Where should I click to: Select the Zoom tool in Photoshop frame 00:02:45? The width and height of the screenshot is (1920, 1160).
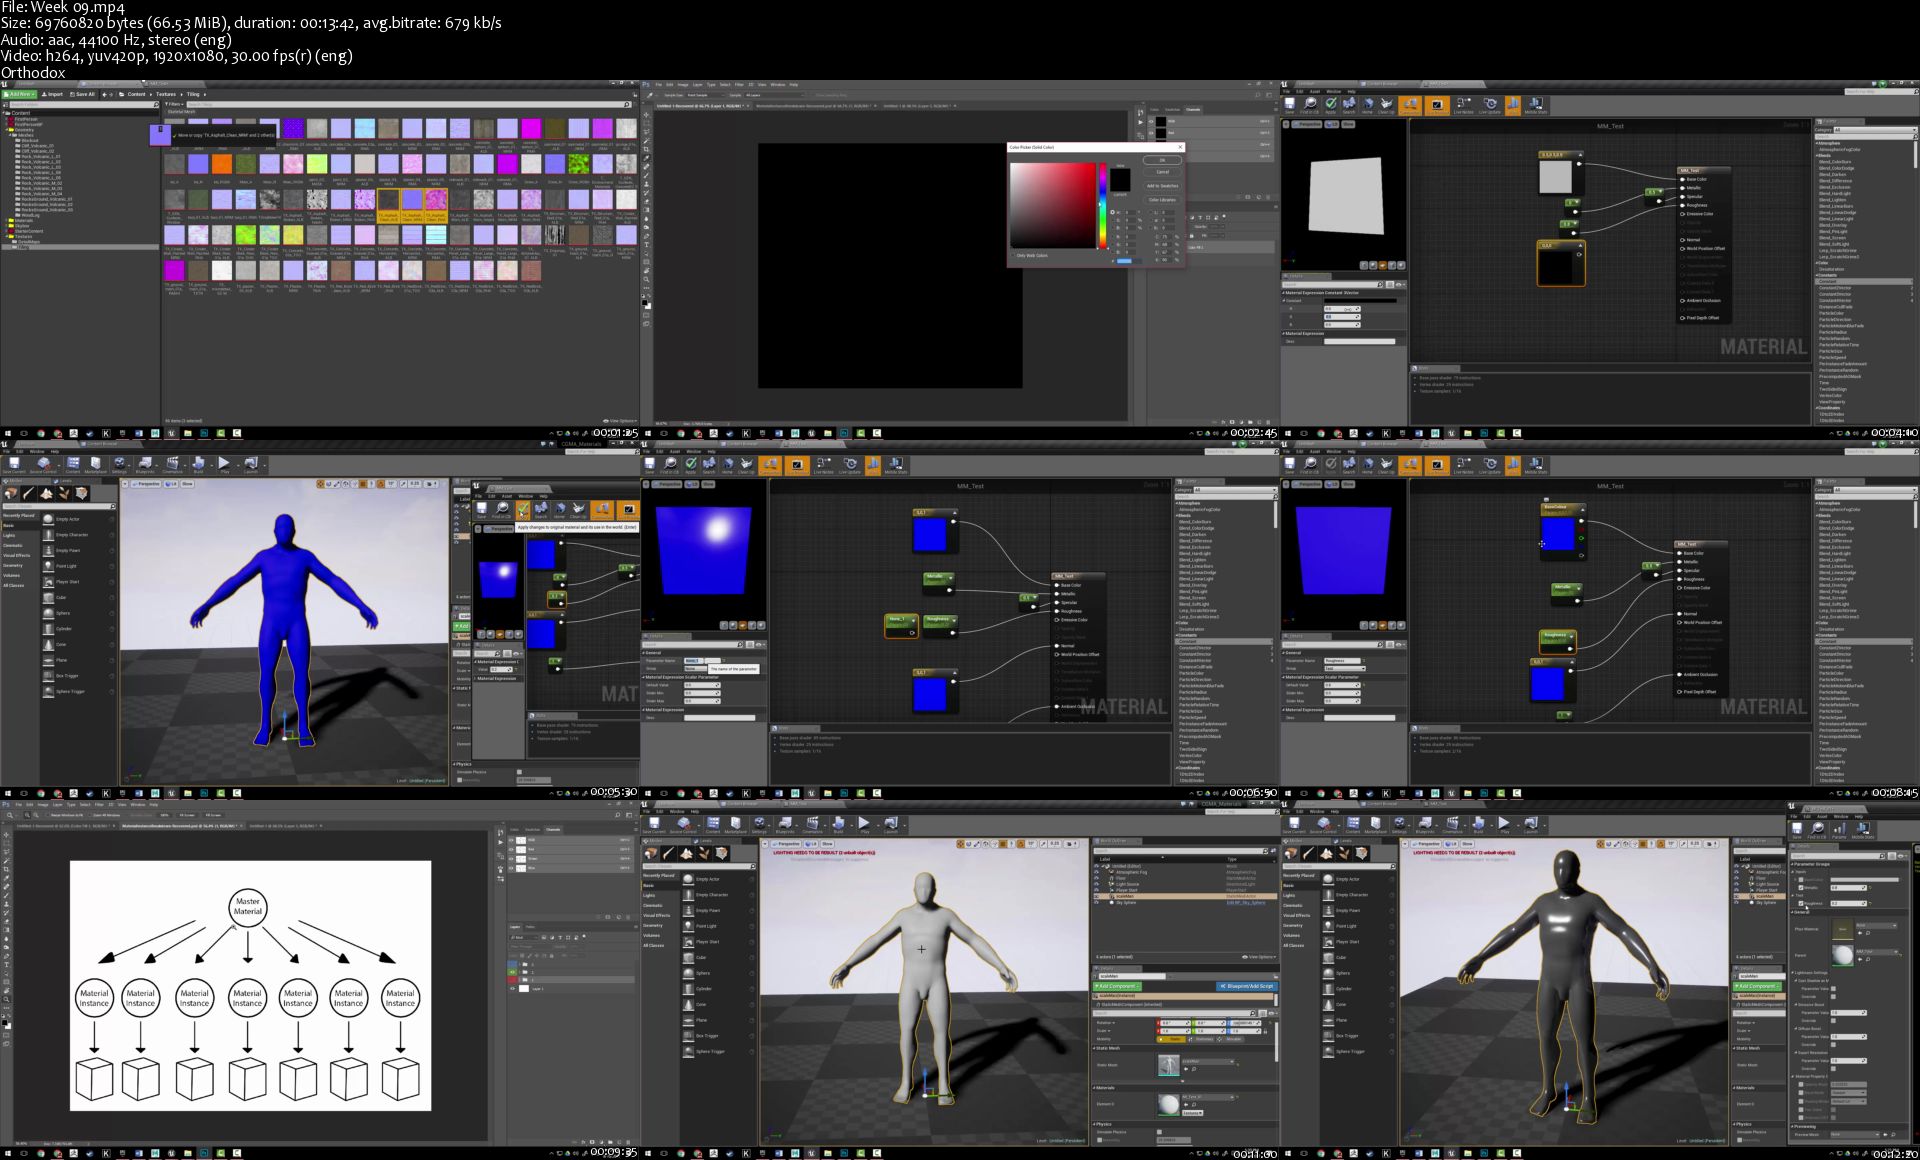point(646,279)
